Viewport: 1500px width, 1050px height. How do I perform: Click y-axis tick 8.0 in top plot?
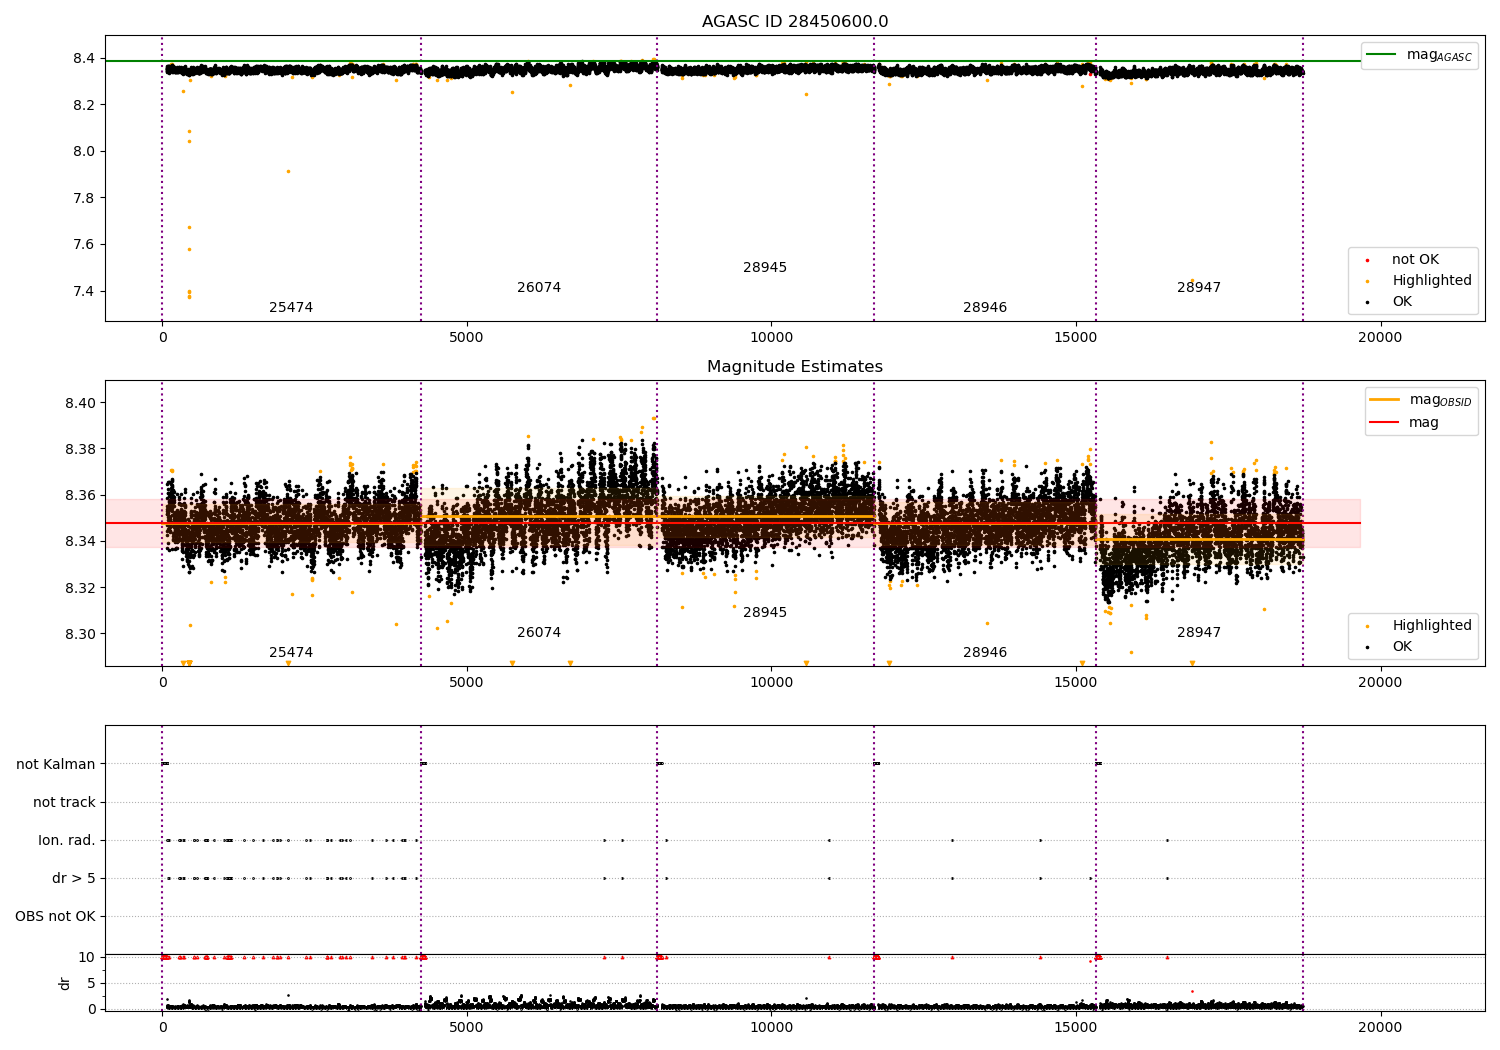point(84,152)
